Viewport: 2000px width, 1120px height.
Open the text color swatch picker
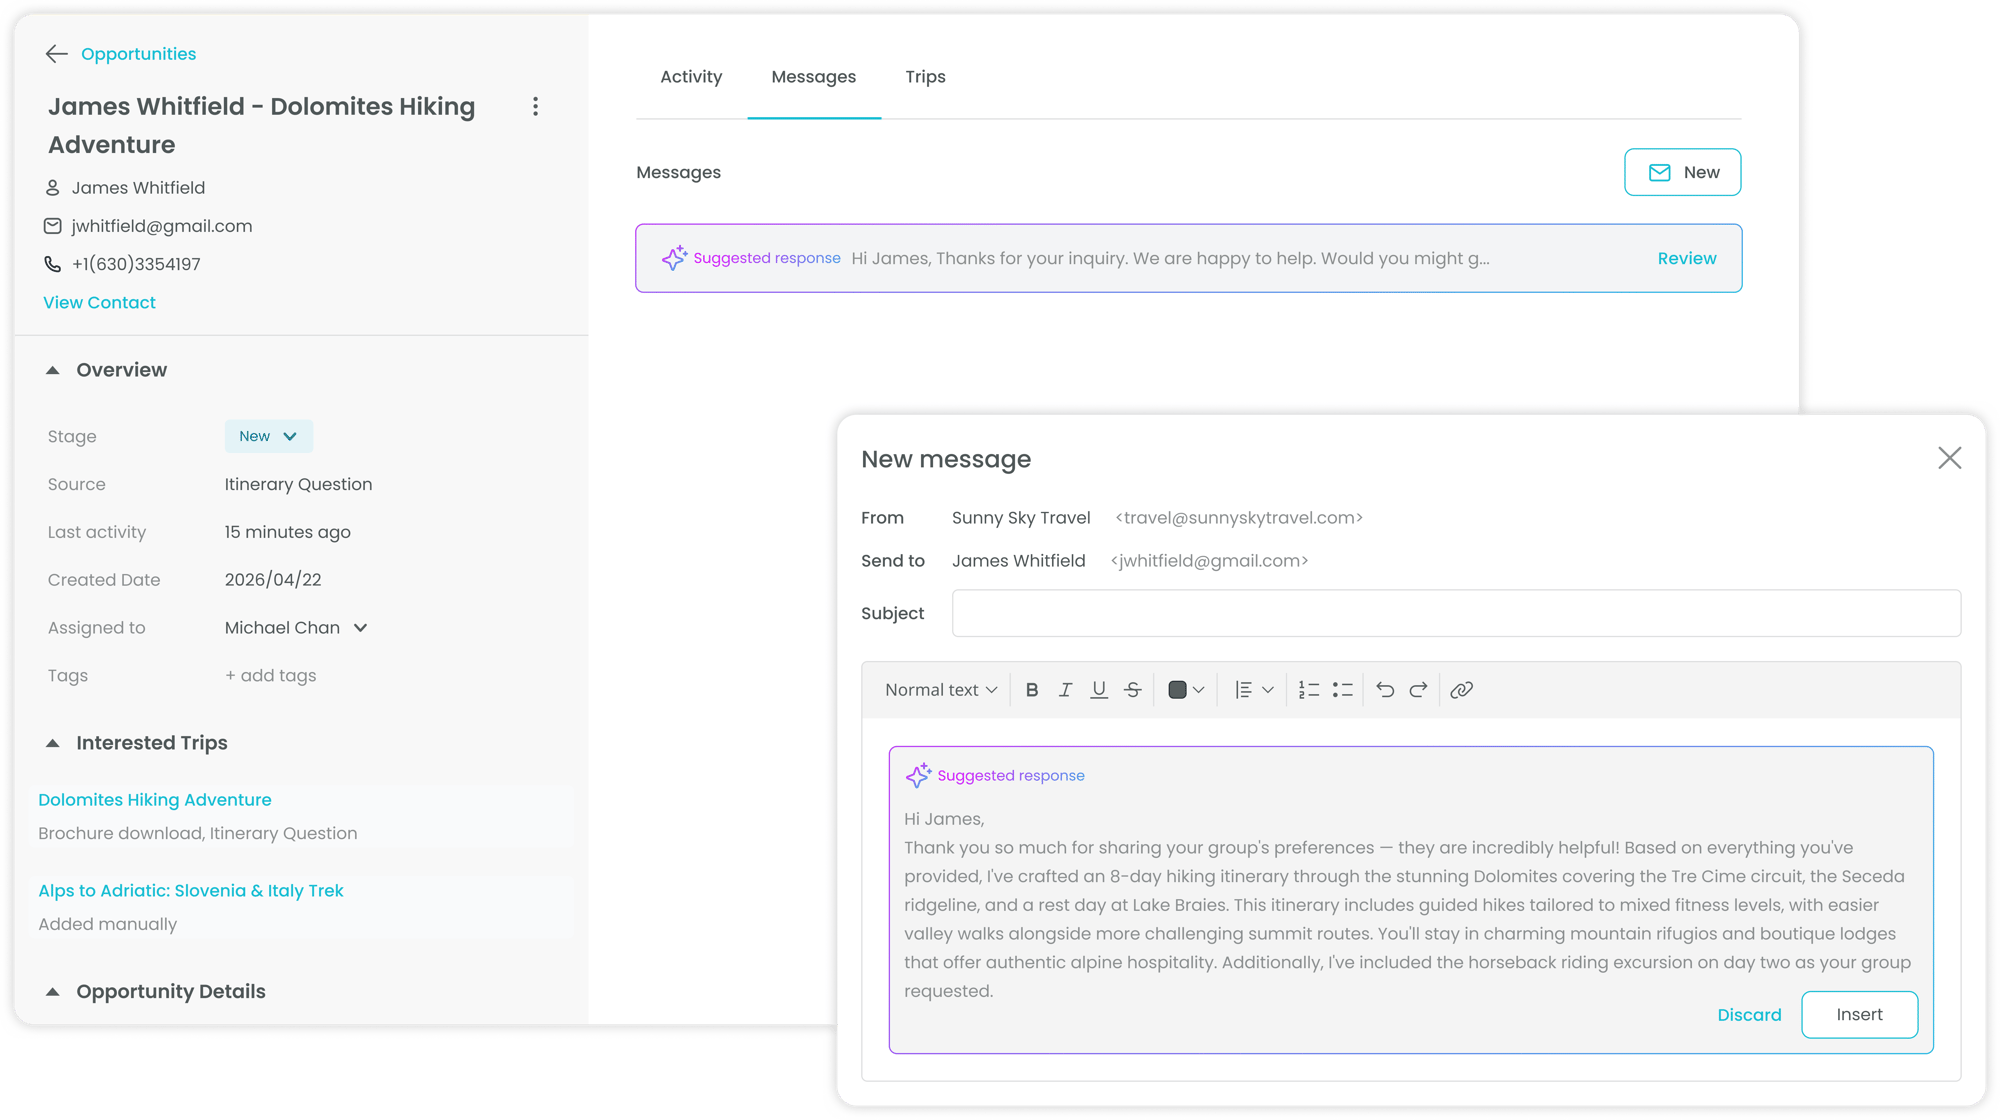(1186, 690)
